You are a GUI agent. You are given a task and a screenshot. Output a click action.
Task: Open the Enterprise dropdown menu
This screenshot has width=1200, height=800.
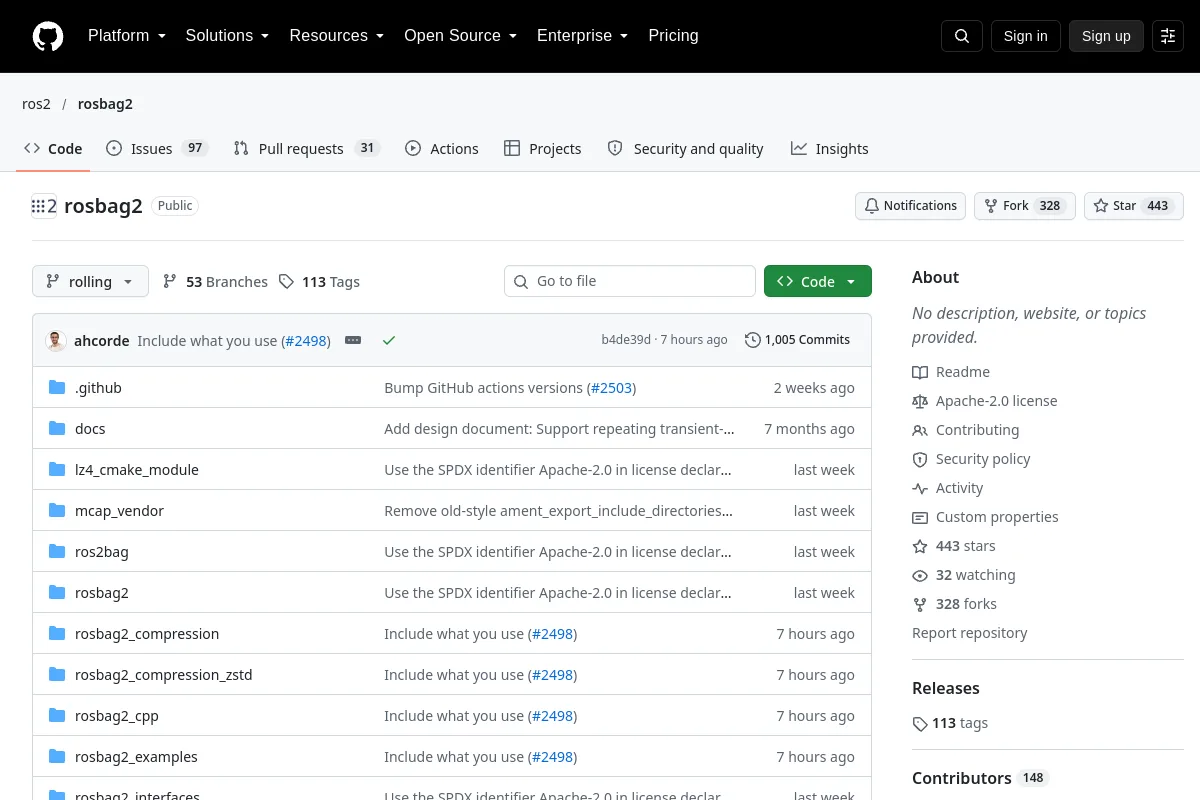point(582,36)
